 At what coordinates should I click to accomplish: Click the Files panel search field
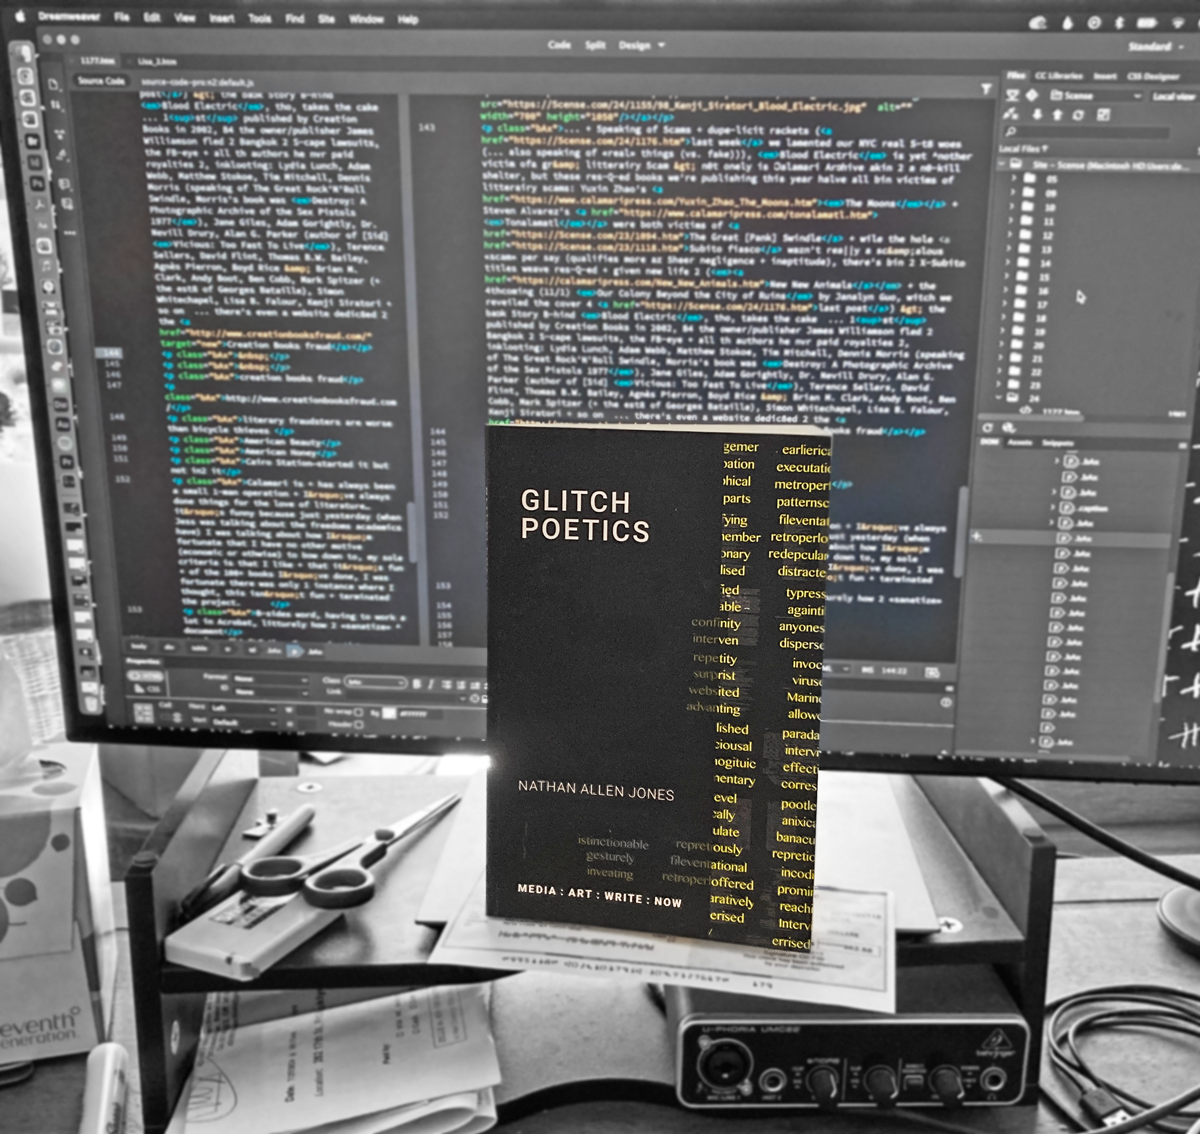1086,132
